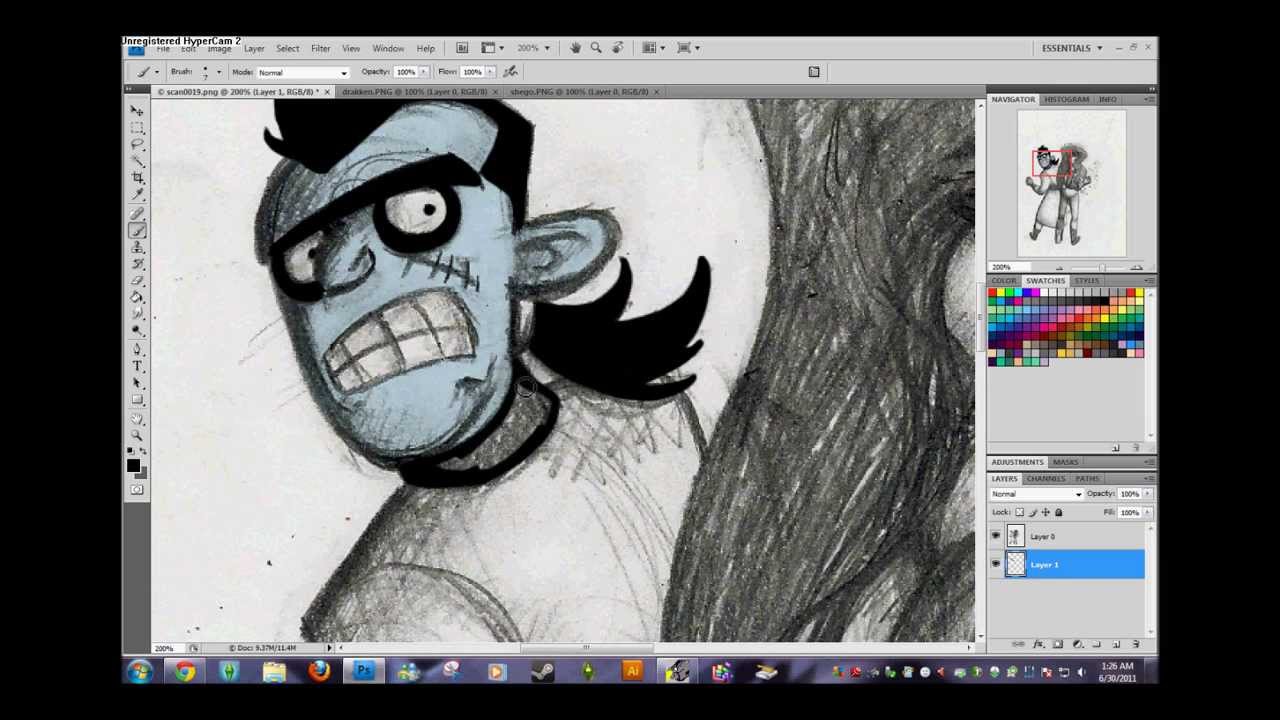This screenshot has width=1280, height=720.
Task: Create a new layer
Action: pos(1116,644)
